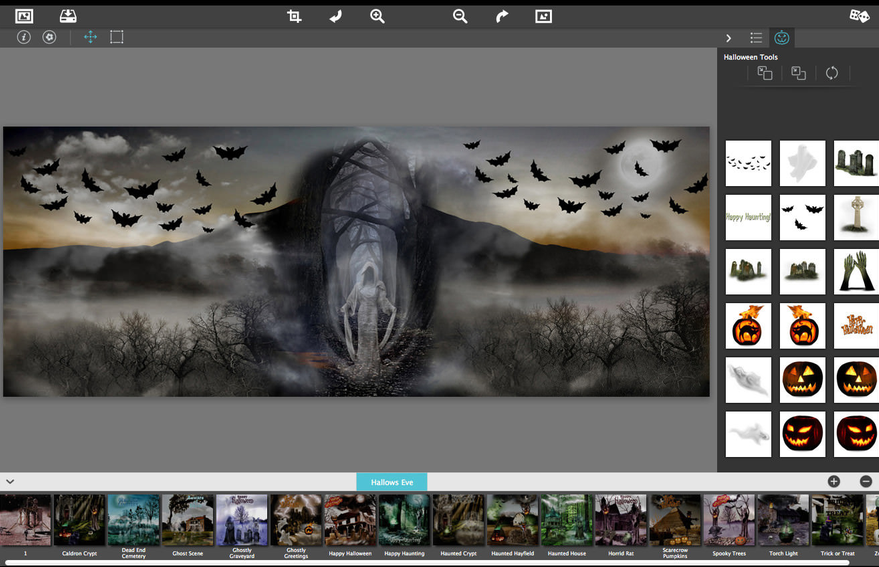Add the three bats sticker
879x567 pixels.
(802, 218)
